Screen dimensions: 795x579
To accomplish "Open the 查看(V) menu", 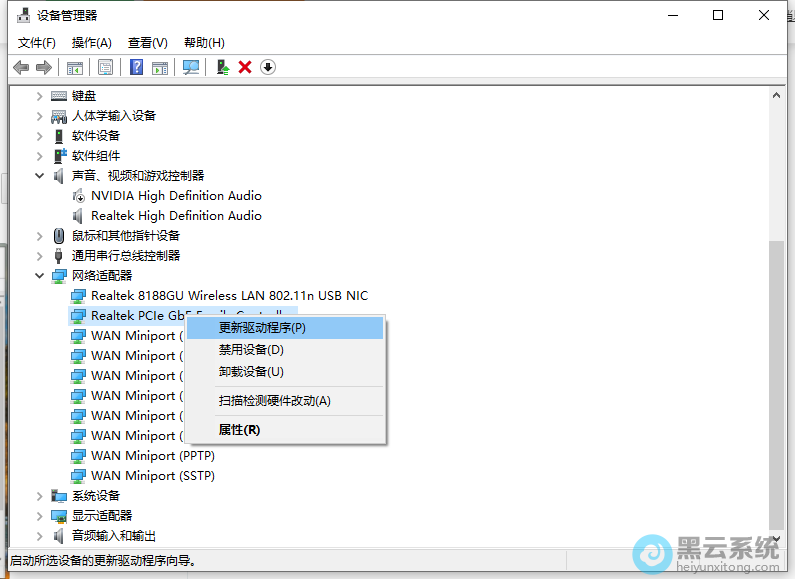I will click(147, 43).
